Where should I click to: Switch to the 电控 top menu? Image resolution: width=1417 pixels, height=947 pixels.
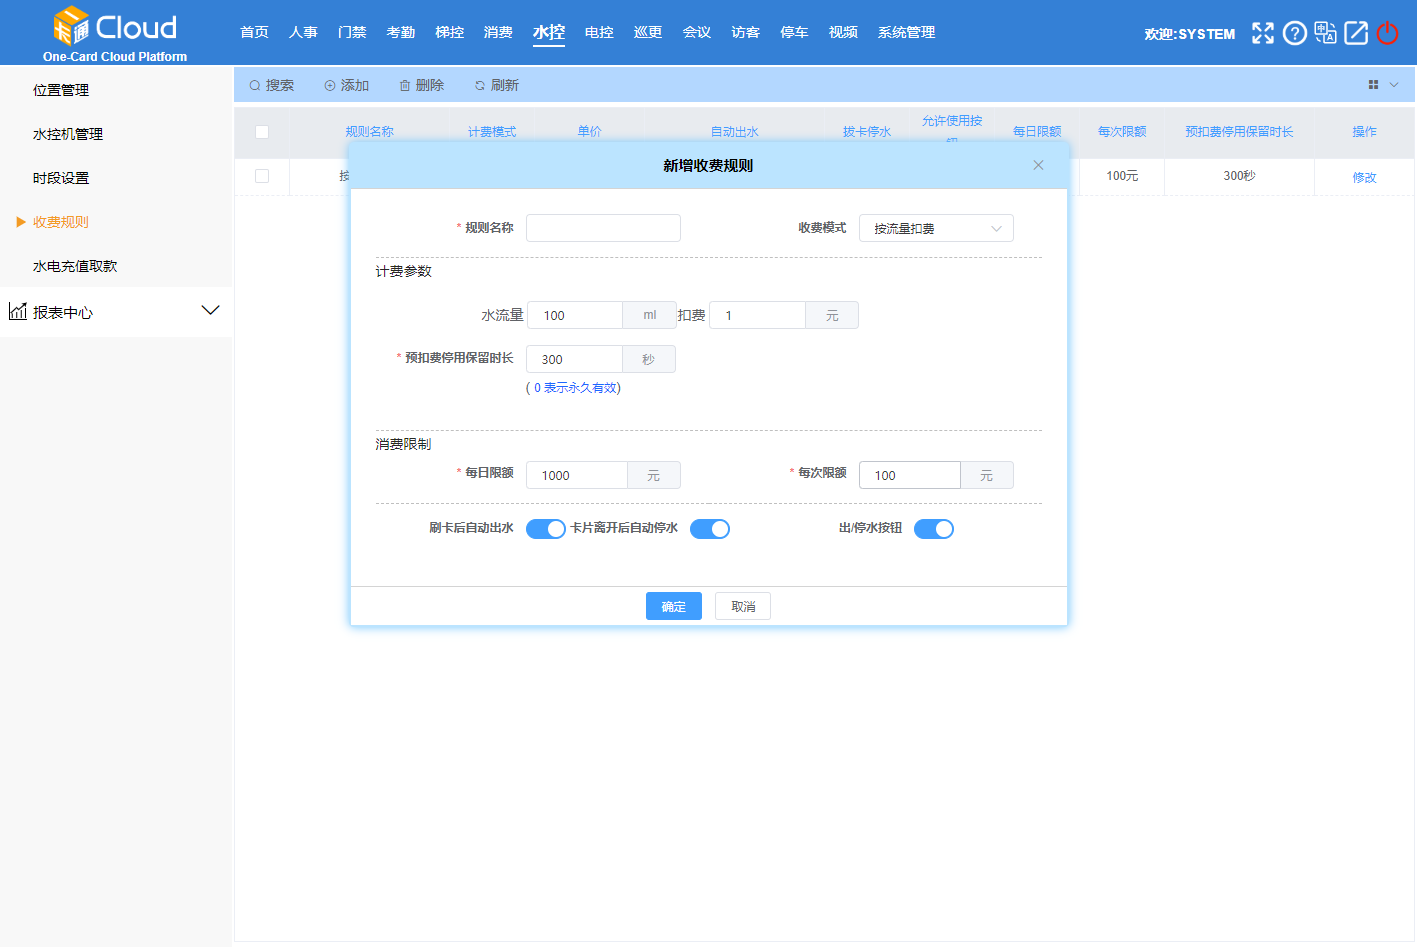click(599, 32)
